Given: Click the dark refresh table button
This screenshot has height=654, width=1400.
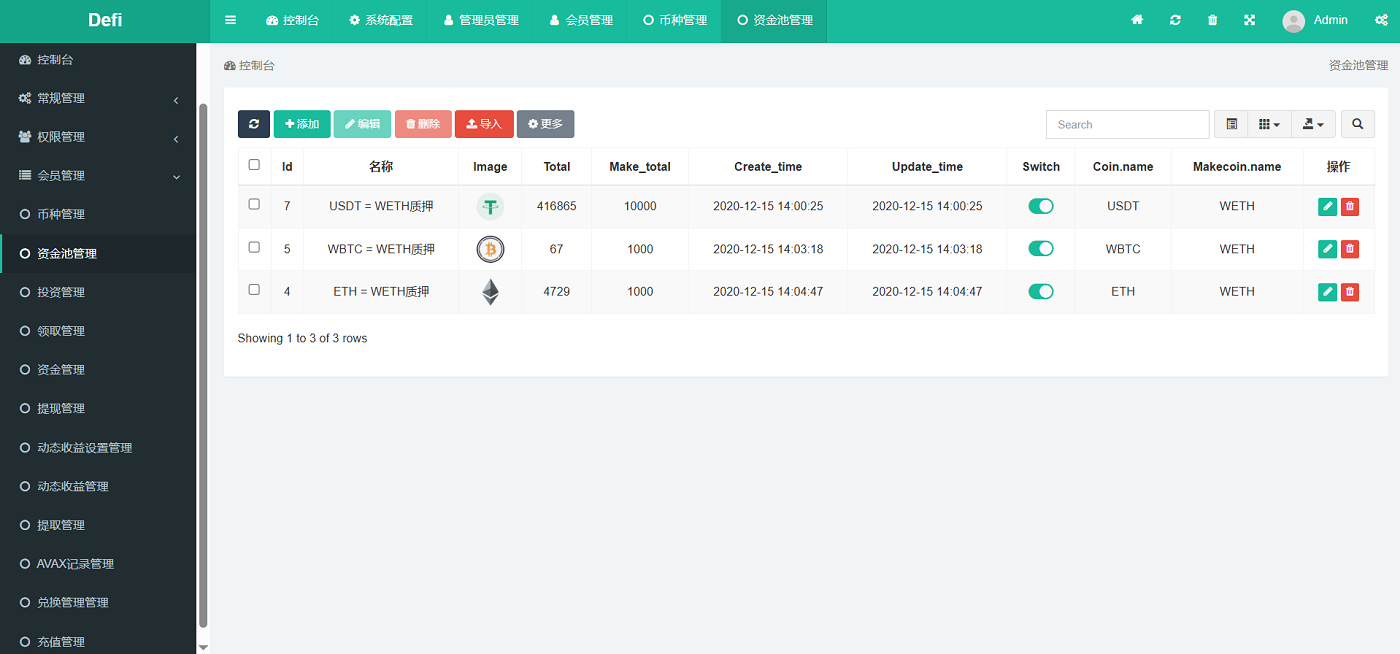Looking at the screenshot, I should (254, 124).
